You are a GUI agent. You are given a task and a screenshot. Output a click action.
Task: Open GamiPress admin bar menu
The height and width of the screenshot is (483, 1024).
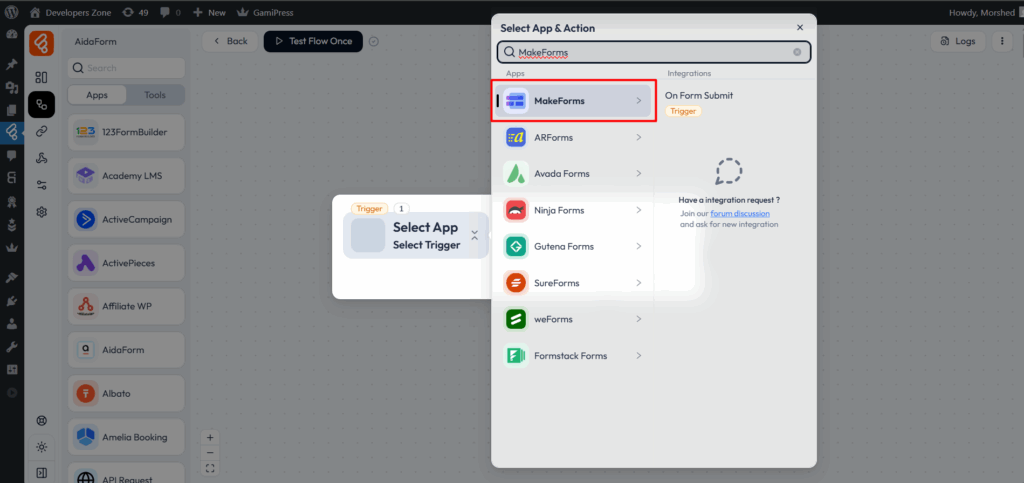click(264, 12)
